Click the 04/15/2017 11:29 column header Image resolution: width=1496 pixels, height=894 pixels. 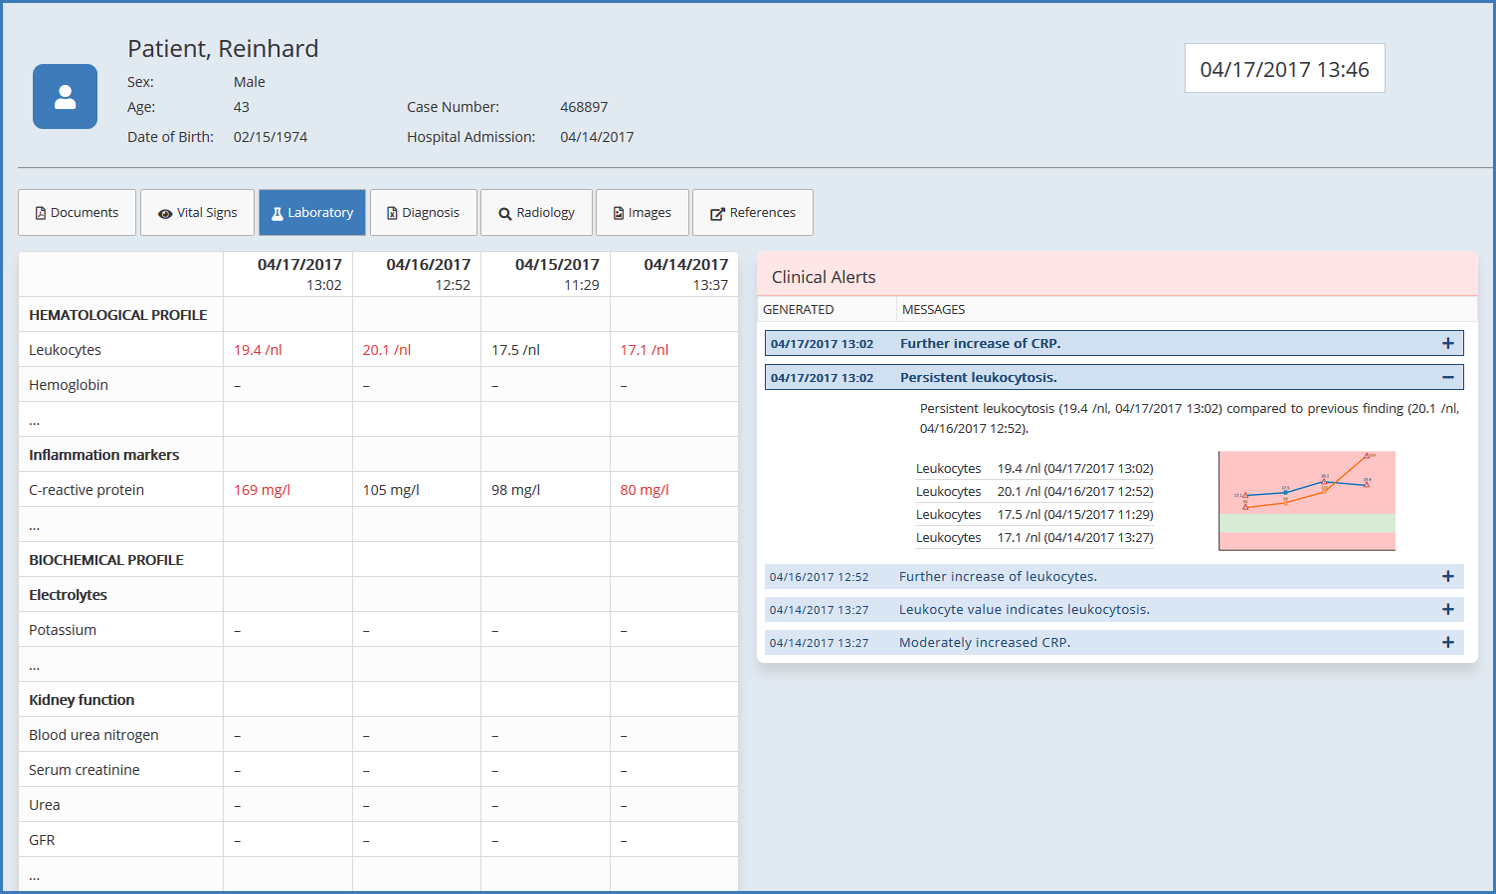(x=546, y=274)
